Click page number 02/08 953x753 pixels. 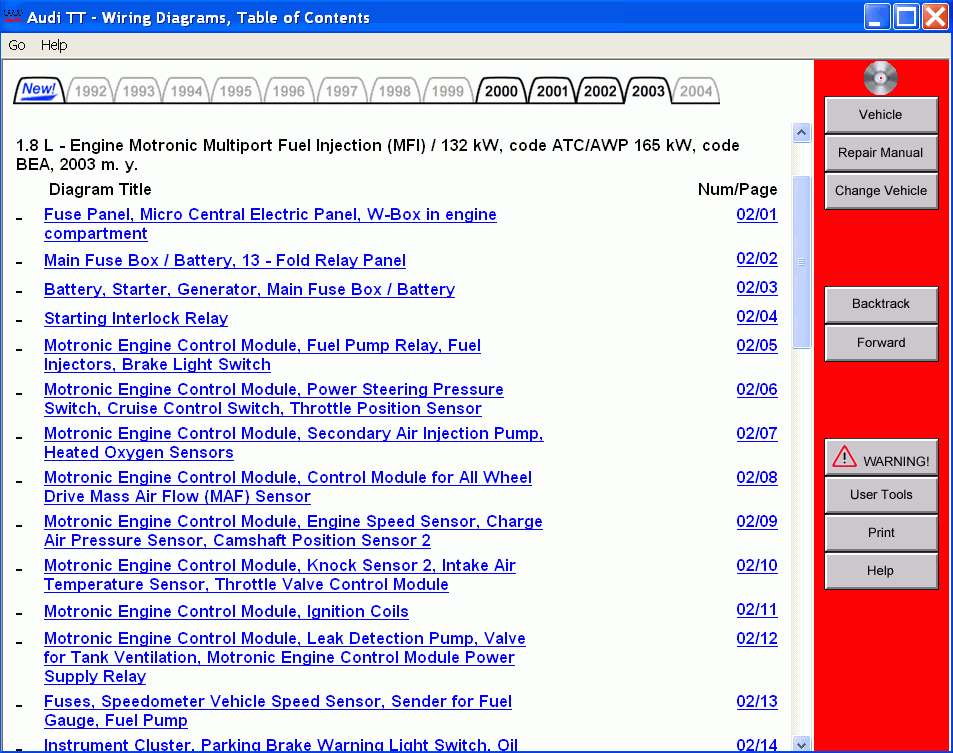point(757,477)
